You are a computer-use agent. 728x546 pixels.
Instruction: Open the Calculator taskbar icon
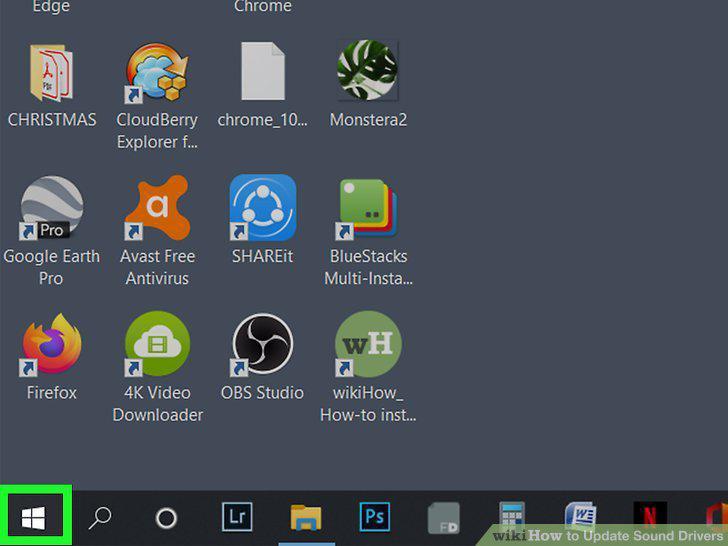tap(512, 517)
